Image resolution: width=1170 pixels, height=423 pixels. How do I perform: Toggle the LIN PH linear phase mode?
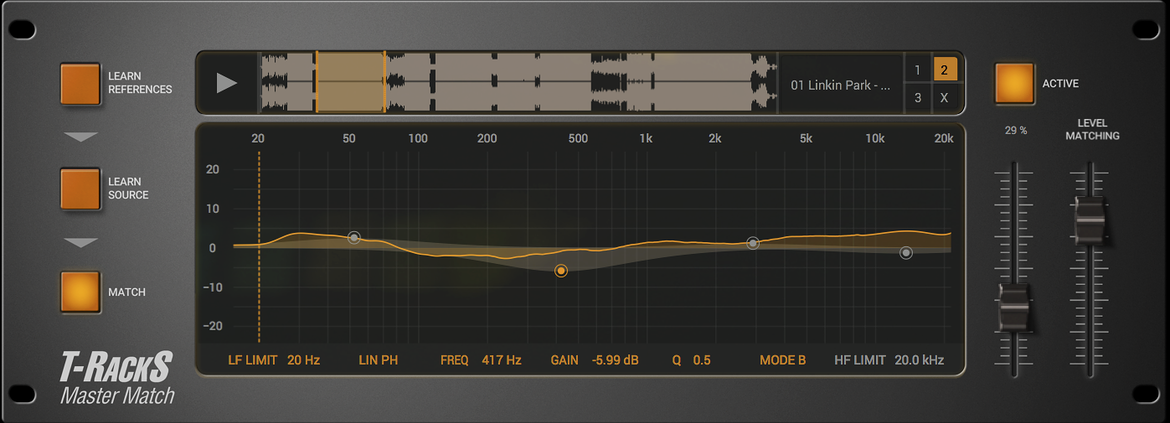coord(378,360)
